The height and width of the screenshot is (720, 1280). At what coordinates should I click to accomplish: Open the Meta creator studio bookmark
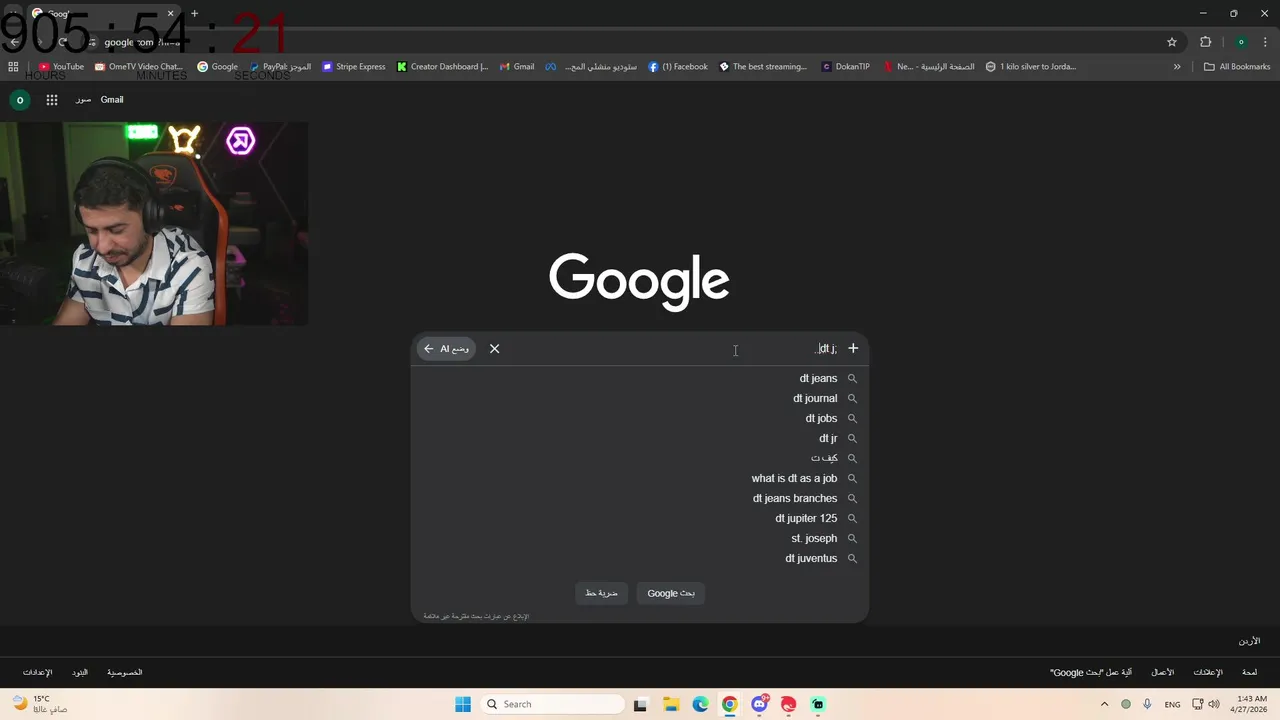[591, 67]
